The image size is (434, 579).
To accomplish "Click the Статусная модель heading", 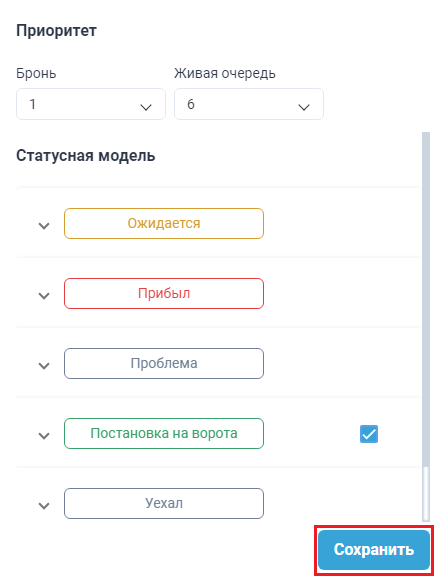I will (86, 156).
